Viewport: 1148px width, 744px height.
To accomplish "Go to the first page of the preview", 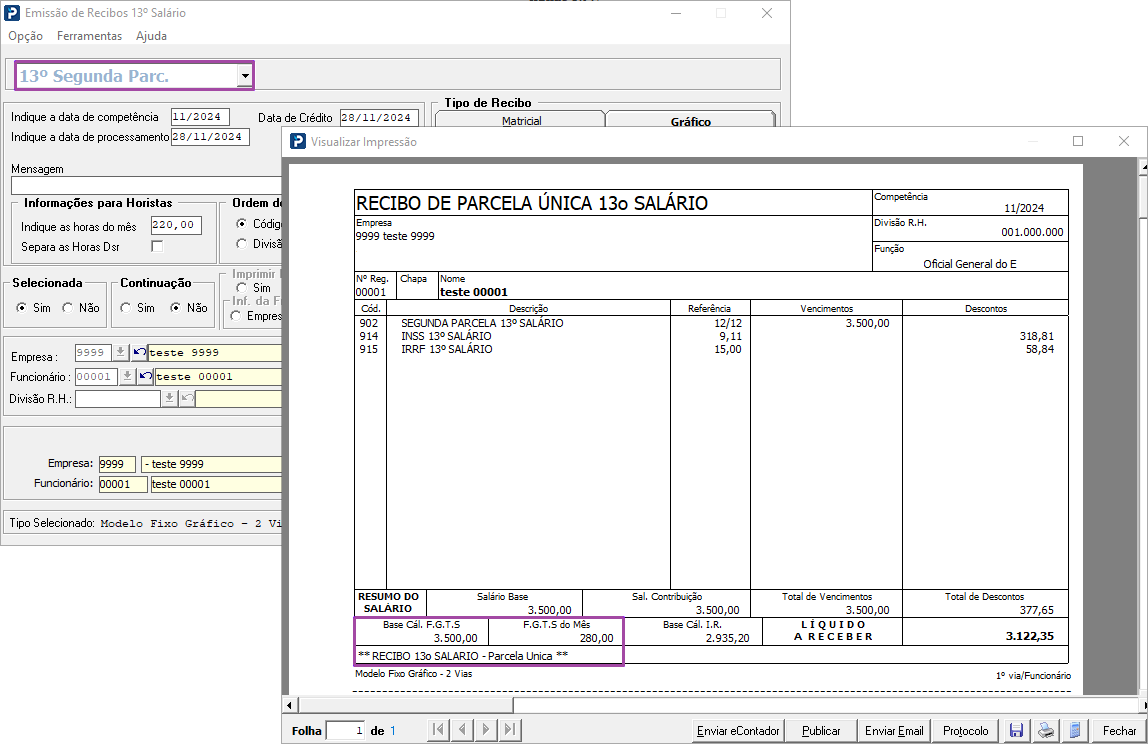I will click(x=438, y=729).
